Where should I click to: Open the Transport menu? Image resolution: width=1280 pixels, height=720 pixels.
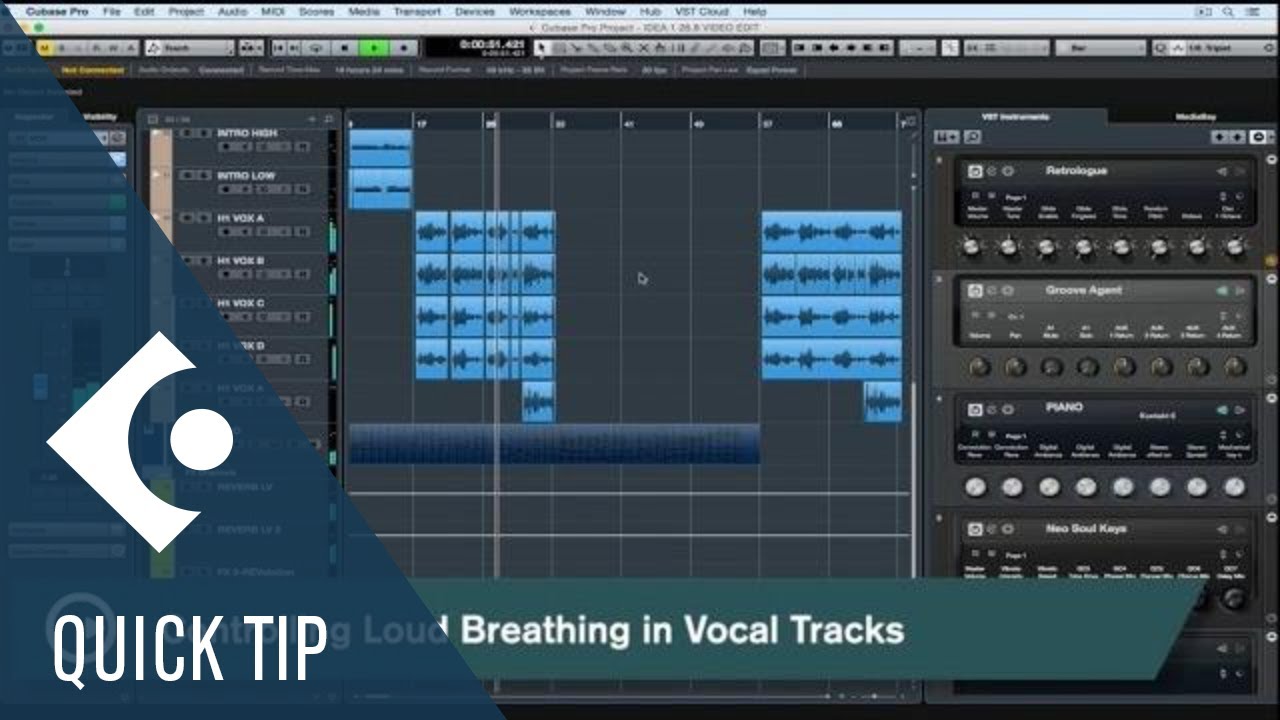tap(417, 11)
